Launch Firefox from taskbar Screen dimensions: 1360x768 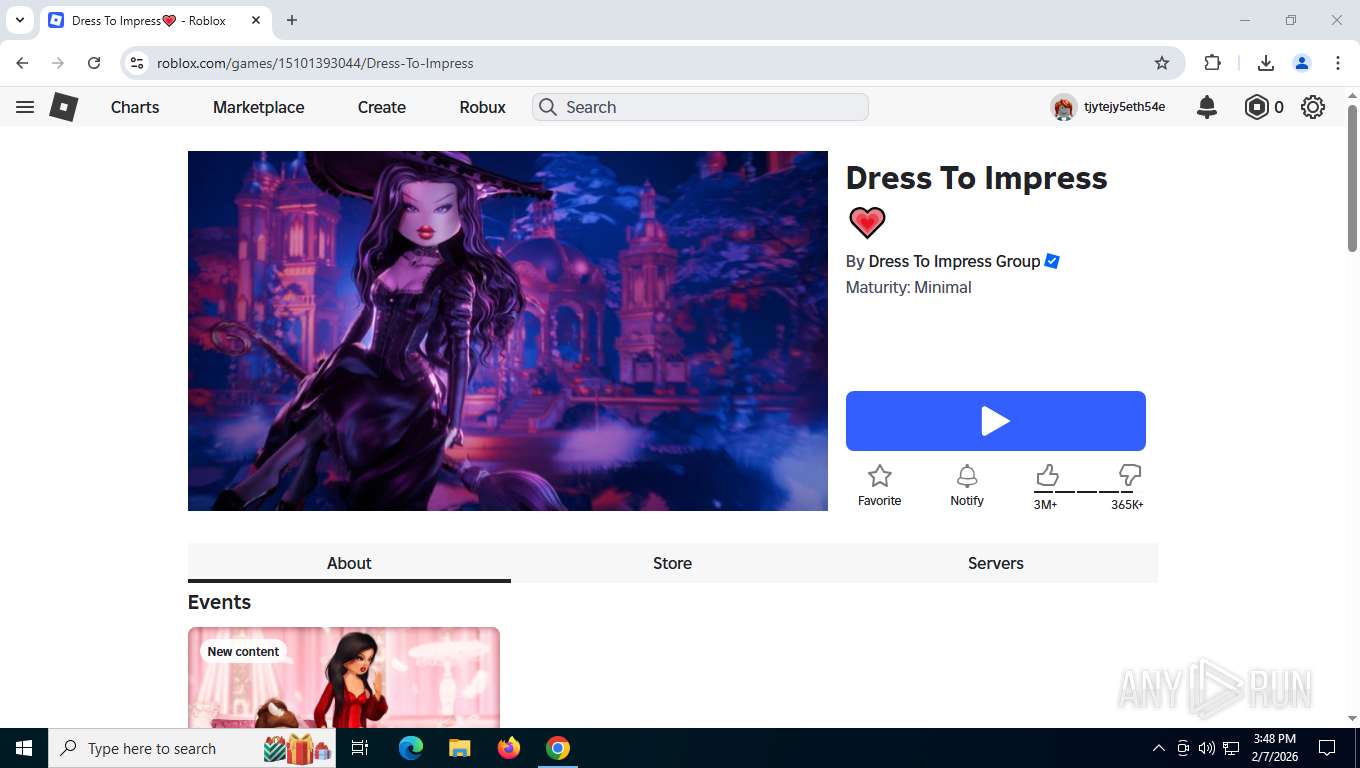[x=509, y=748]
